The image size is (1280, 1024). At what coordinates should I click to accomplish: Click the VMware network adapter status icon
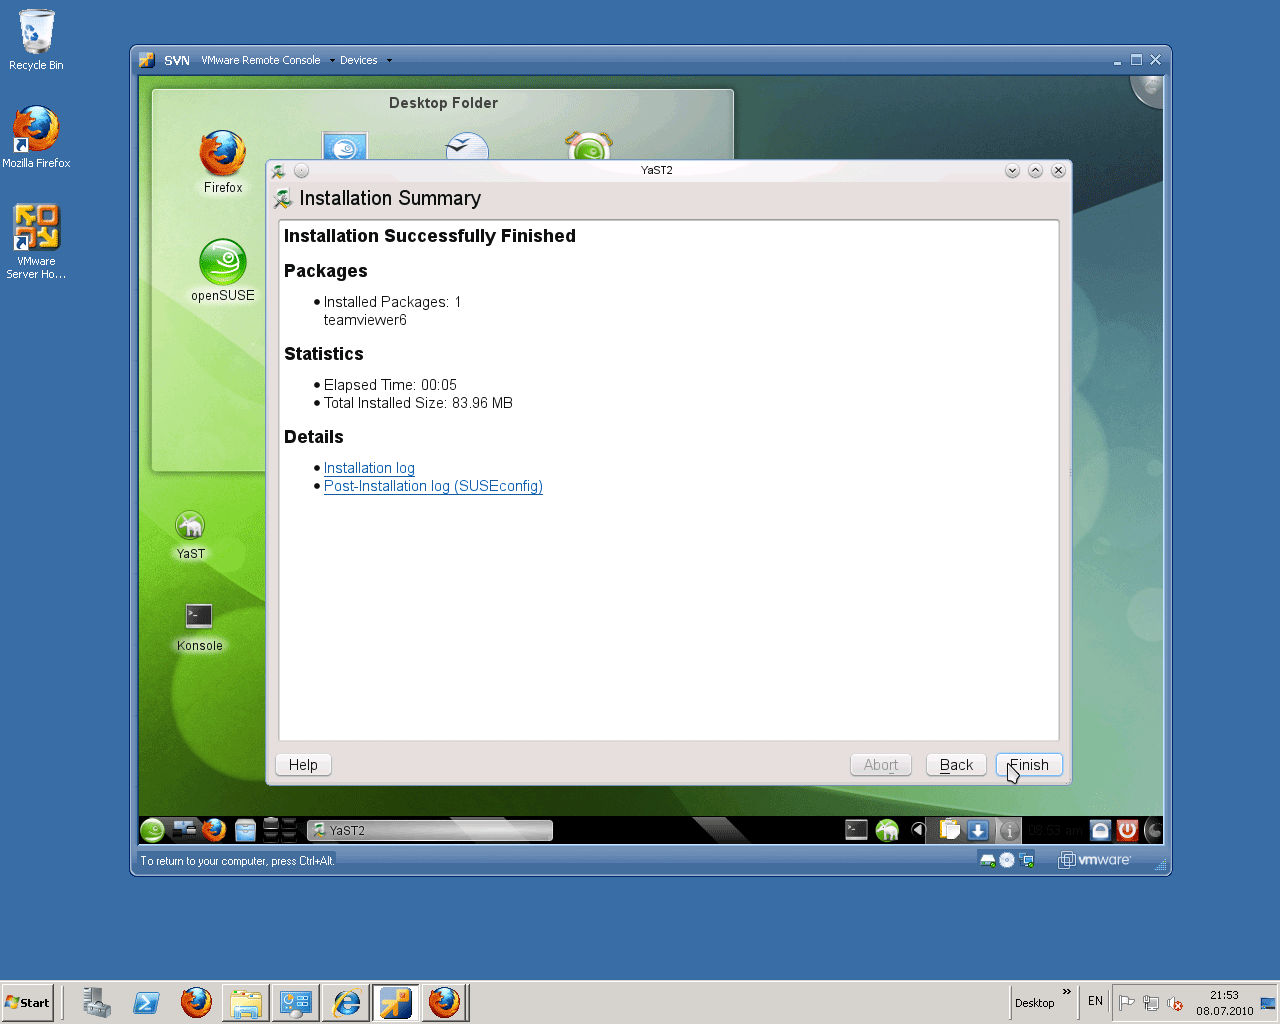pos(1026,860)
